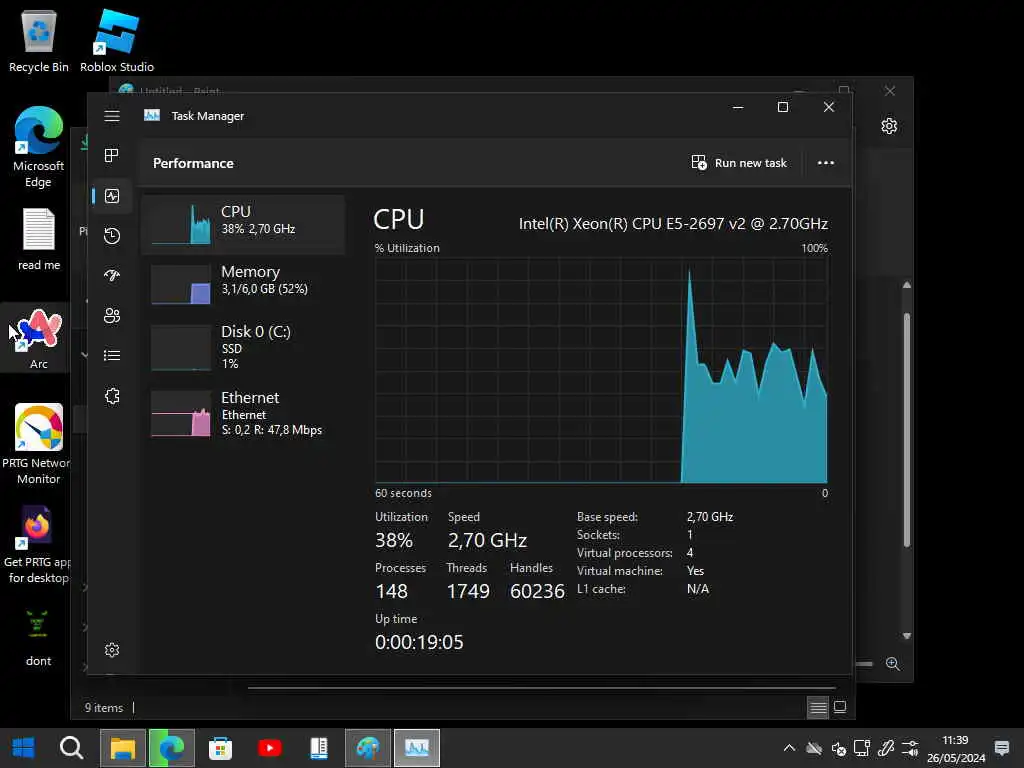Switch File Explorer to details view

tap(818, 707)
